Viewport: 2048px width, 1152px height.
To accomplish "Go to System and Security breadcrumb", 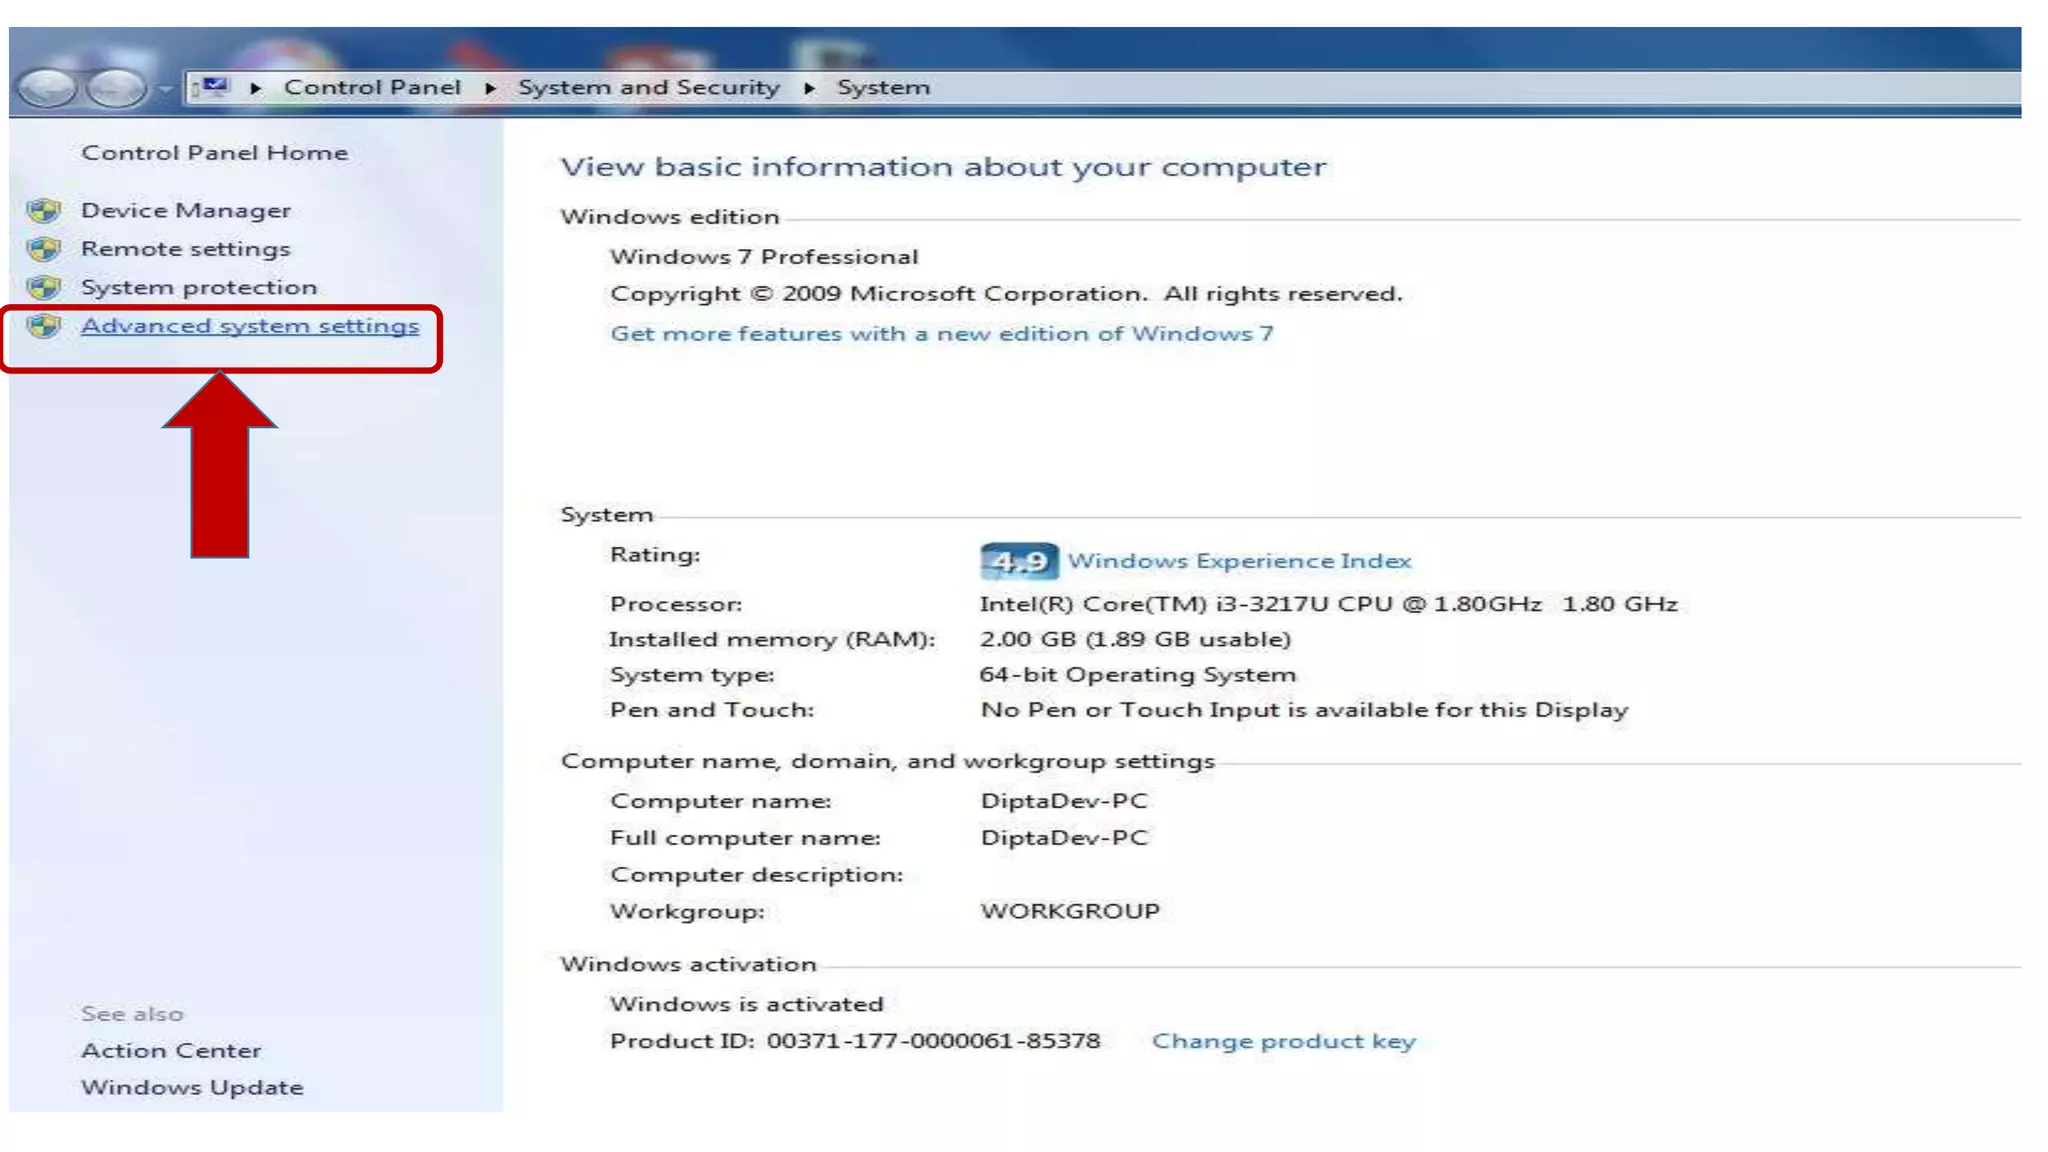I will click(x=648, y=88).
